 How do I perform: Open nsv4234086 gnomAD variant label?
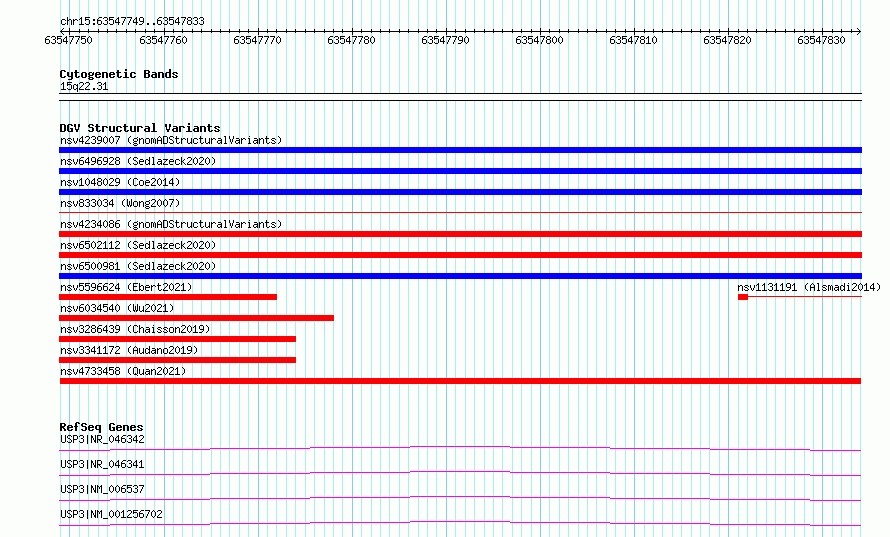click(171, 224)
